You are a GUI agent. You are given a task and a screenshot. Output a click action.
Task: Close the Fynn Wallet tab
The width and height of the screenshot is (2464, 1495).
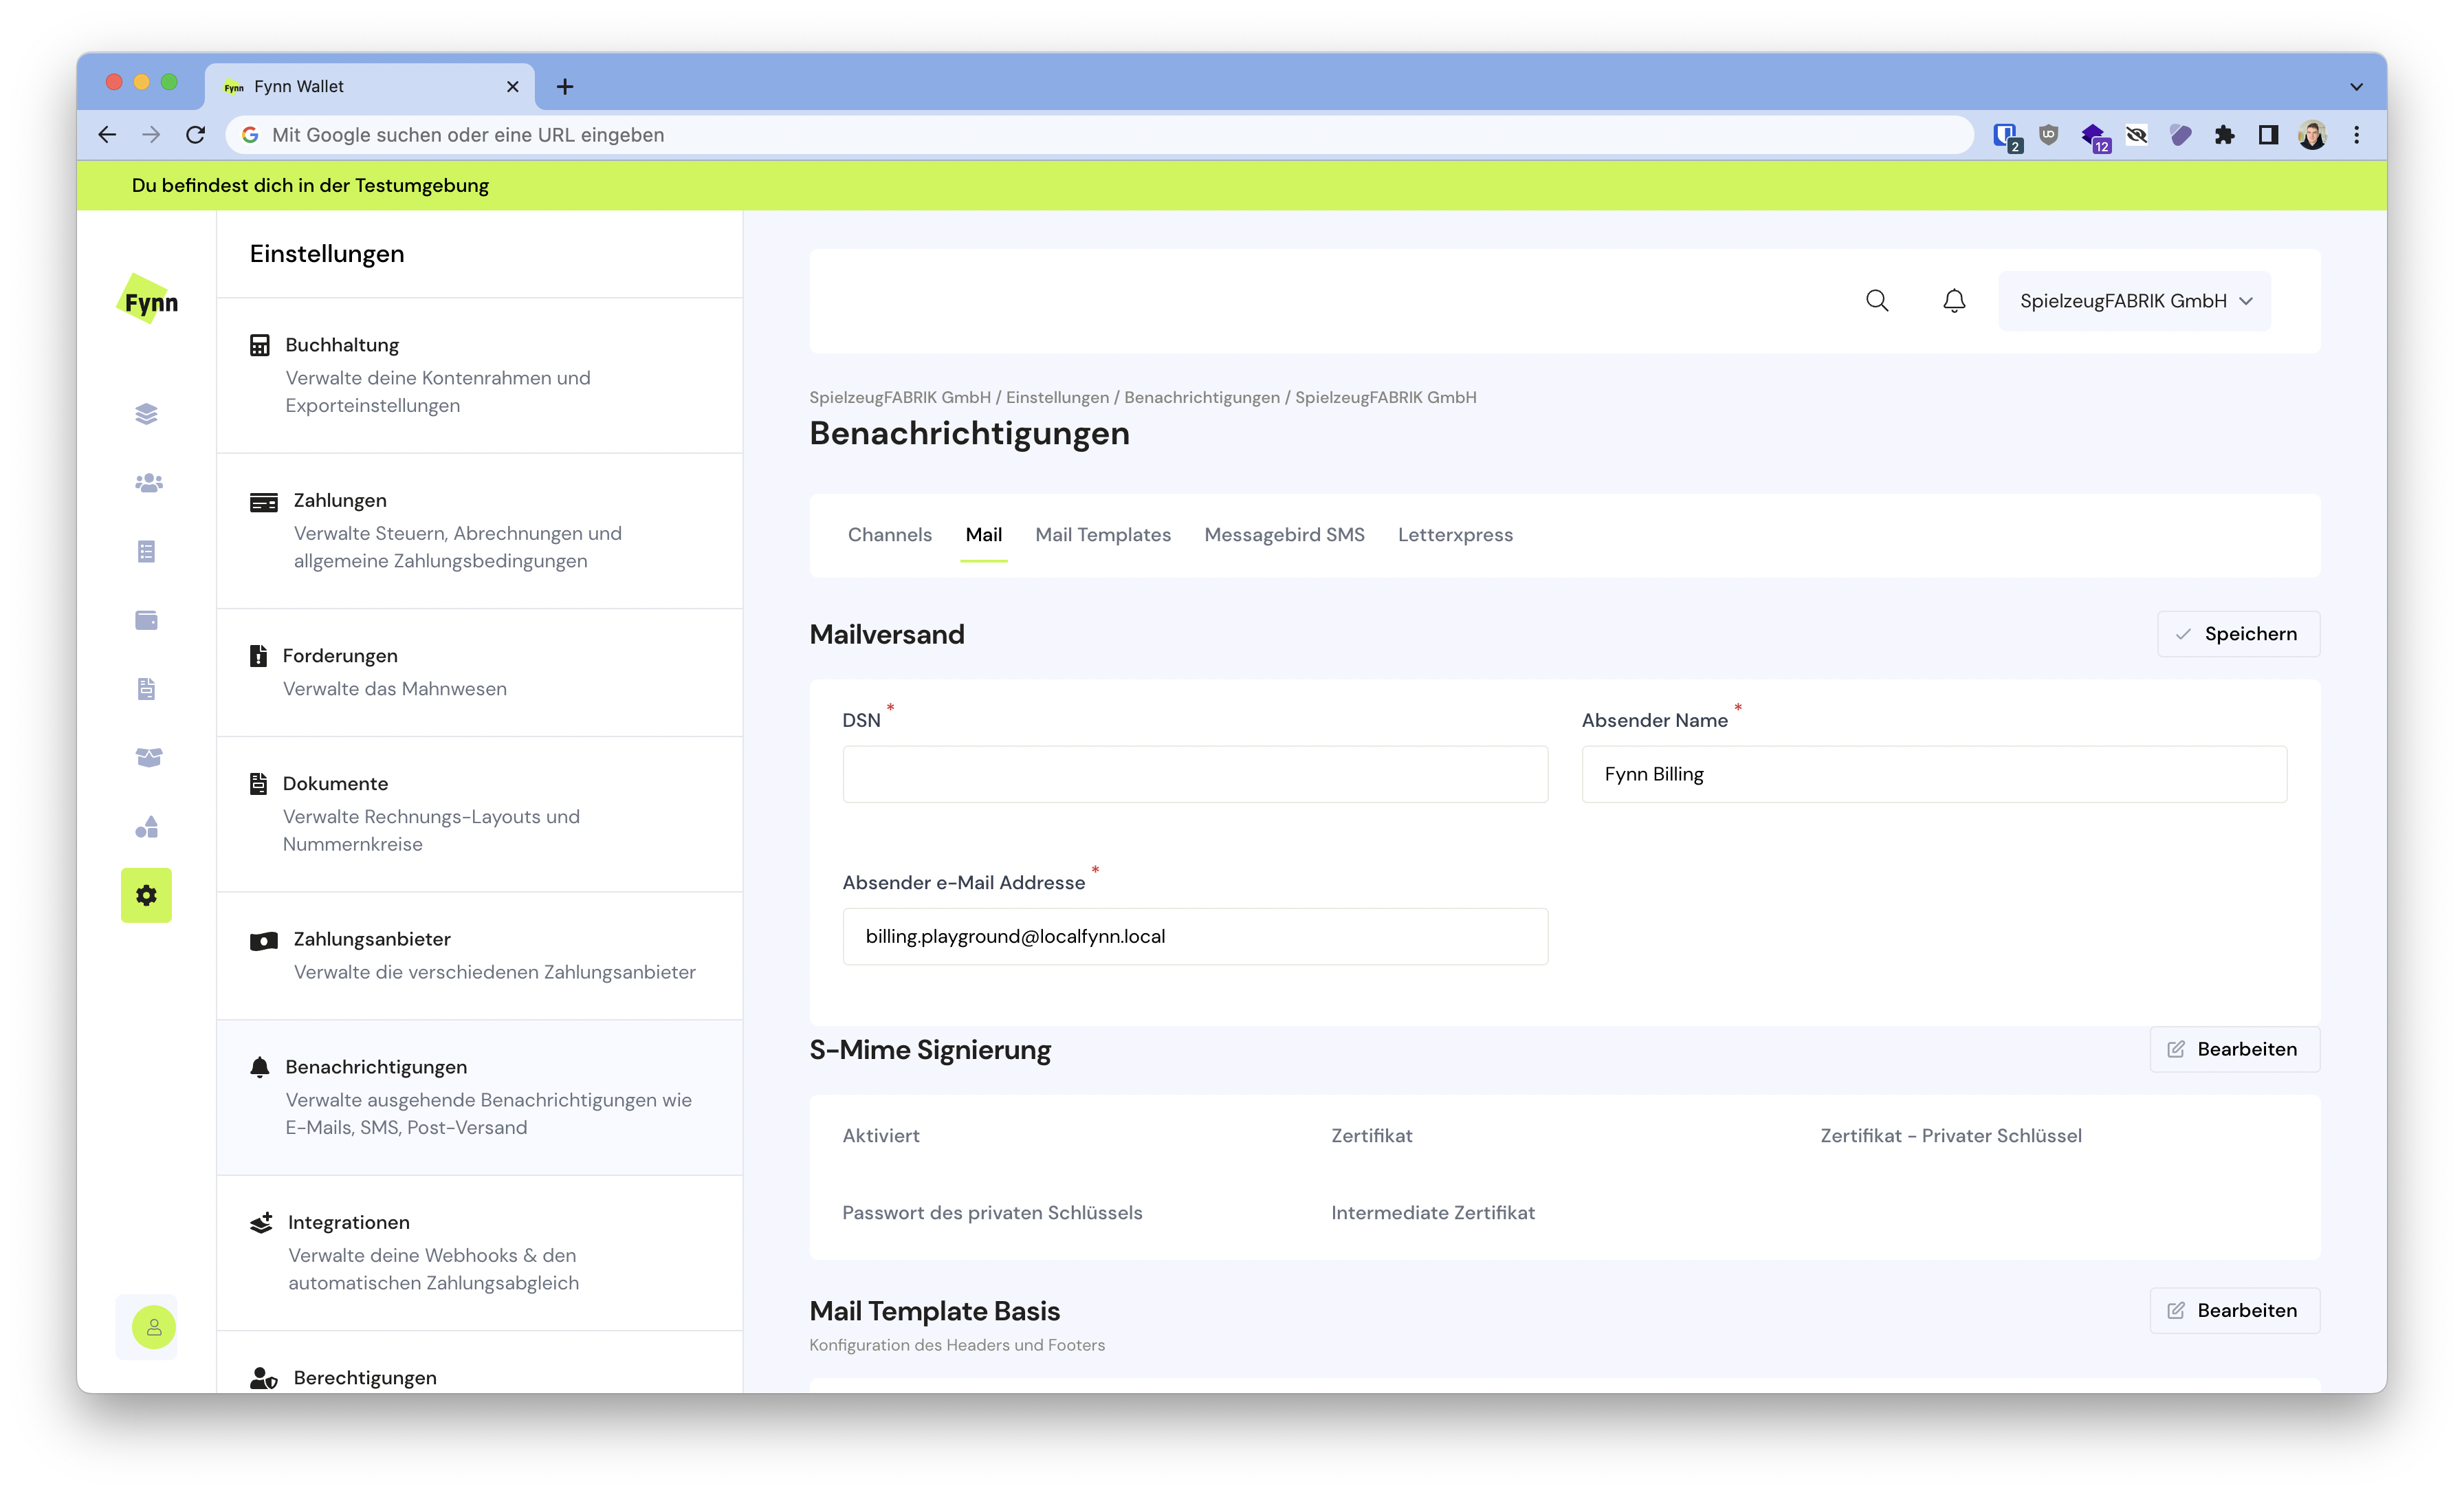click(513, 87)
